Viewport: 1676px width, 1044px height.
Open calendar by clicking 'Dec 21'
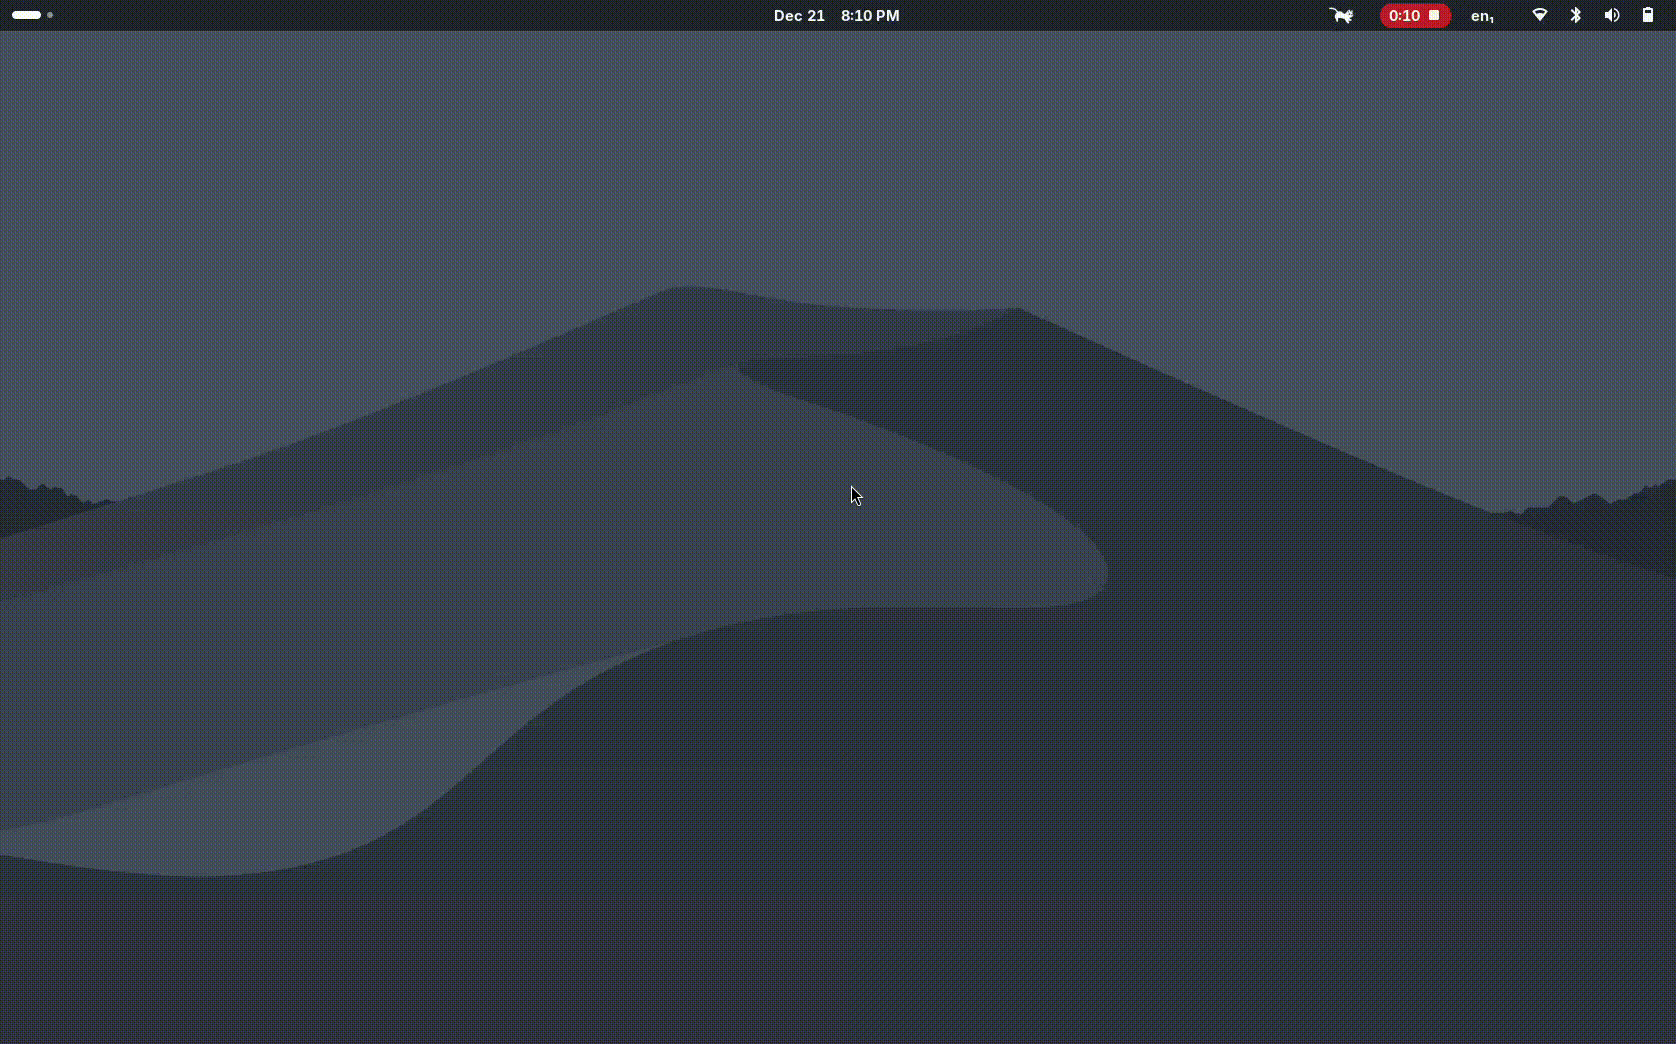point(799,16)
